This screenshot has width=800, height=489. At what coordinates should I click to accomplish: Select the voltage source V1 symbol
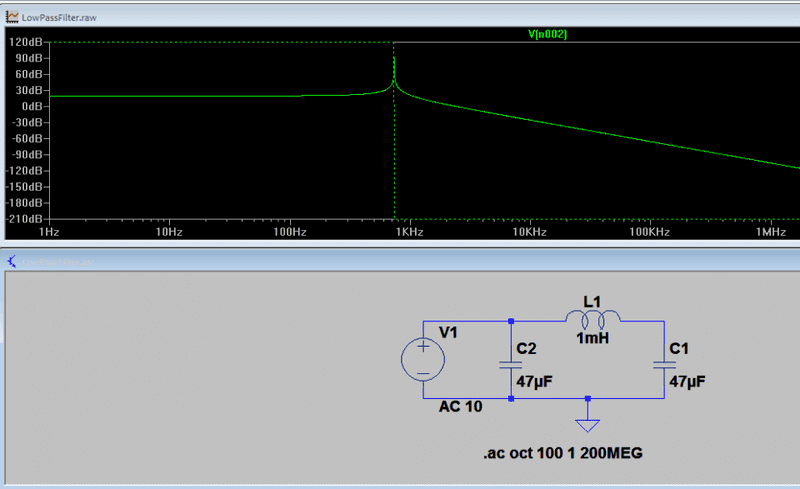point(424,359)
